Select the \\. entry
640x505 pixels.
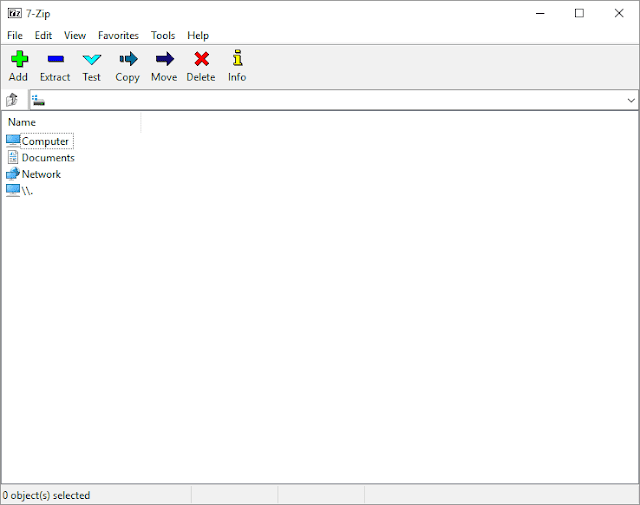[x=27, y=191]
